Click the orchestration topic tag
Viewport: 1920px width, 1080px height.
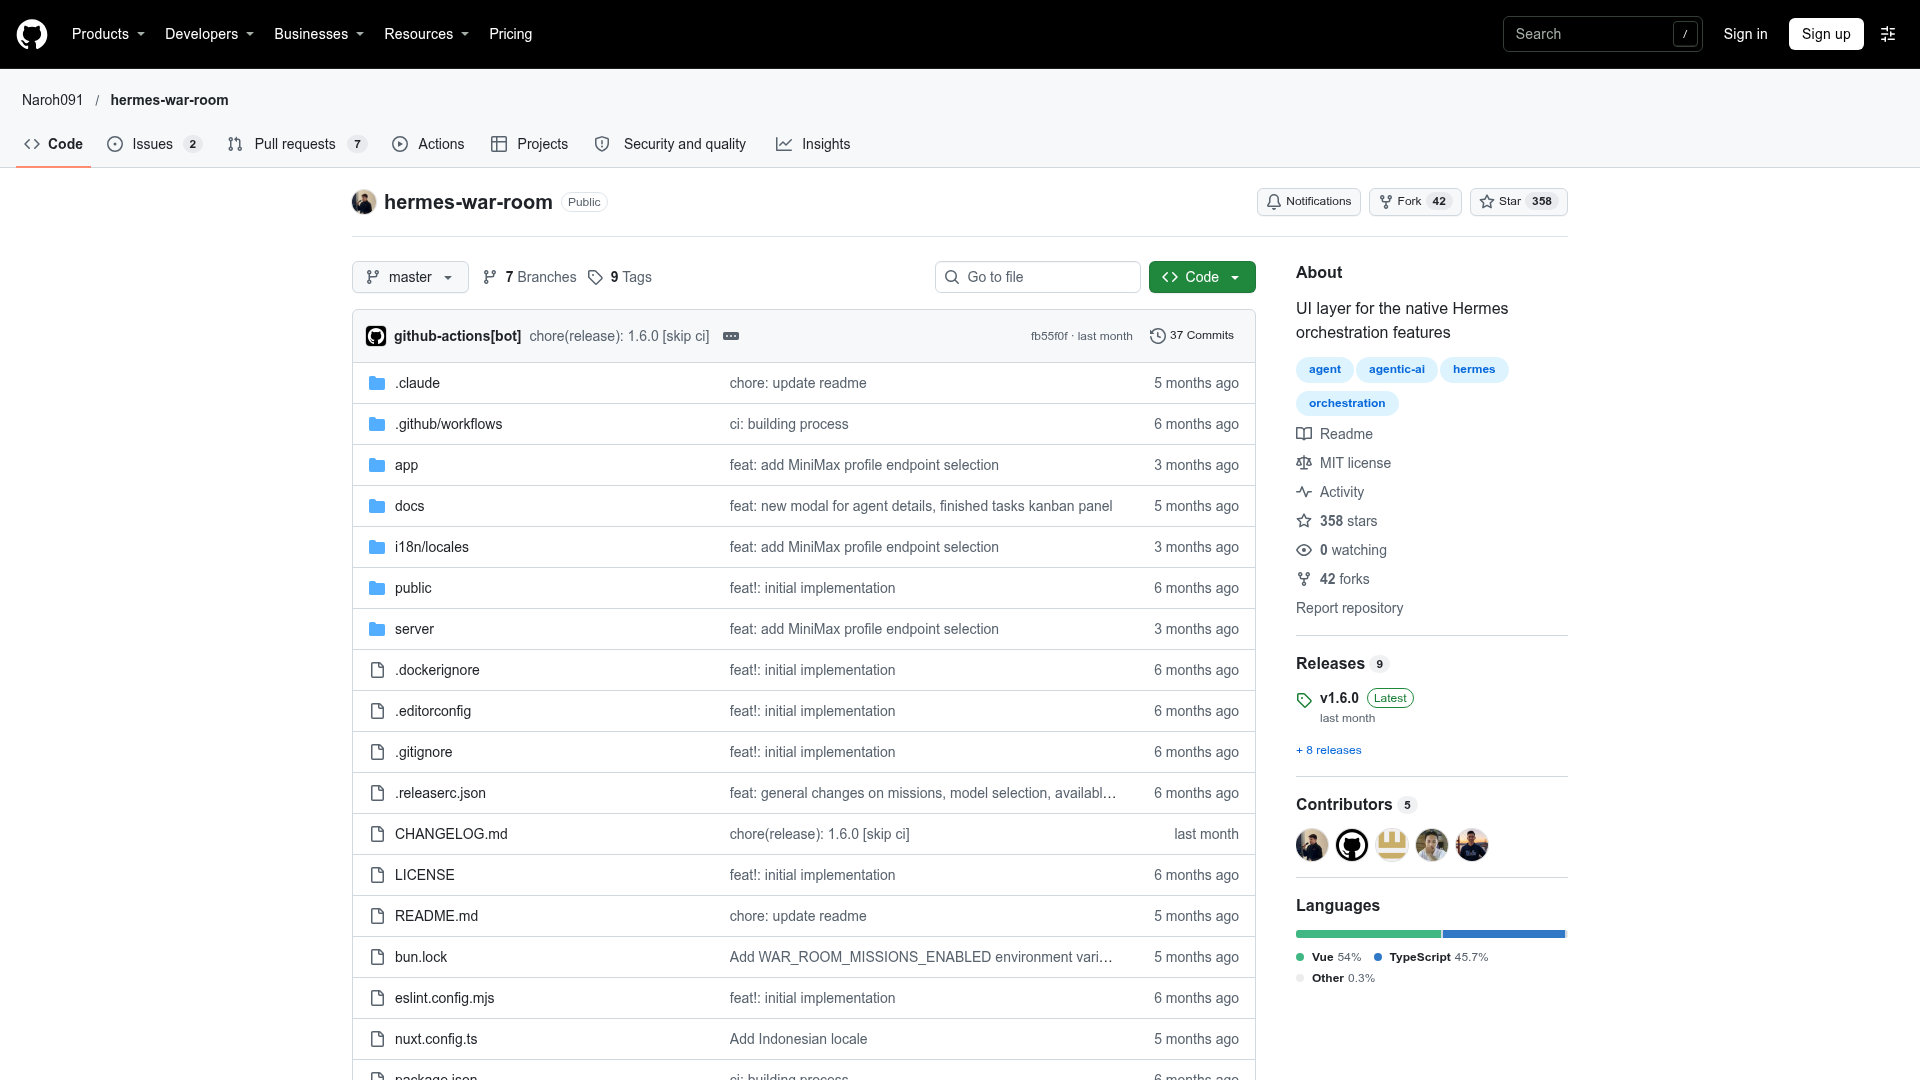1347,403
